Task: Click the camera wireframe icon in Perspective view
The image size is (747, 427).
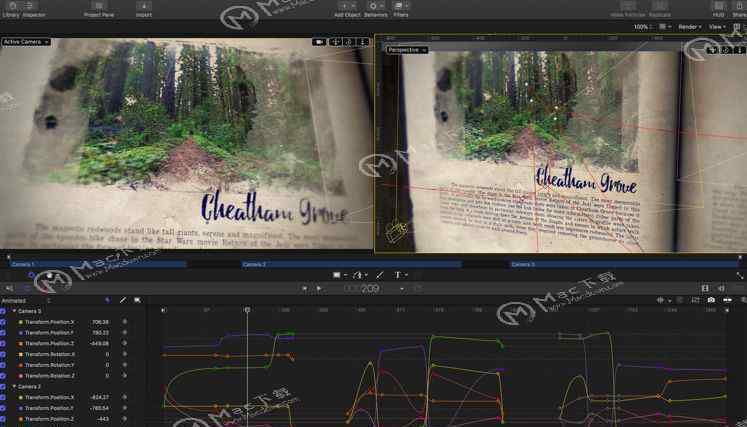Action: pos(396,232)
